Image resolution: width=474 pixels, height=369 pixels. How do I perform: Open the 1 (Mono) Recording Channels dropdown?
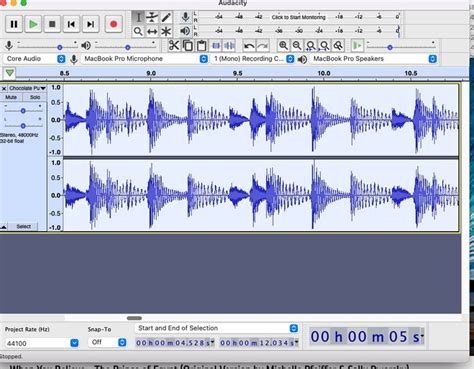tap(253, 59)
